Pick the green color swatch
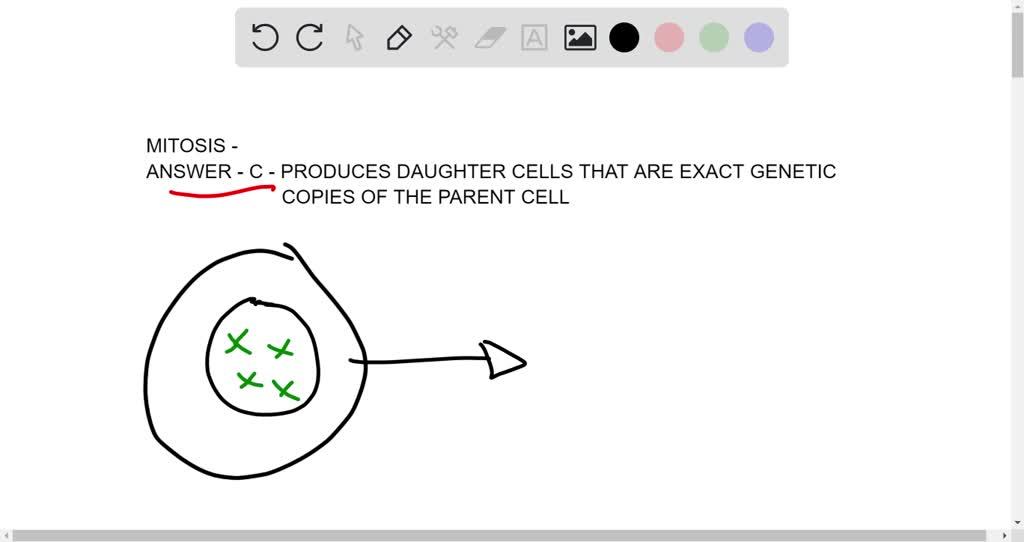This screenshot has height=542, width=1024. pyautogui.click(x=714, y=38)
